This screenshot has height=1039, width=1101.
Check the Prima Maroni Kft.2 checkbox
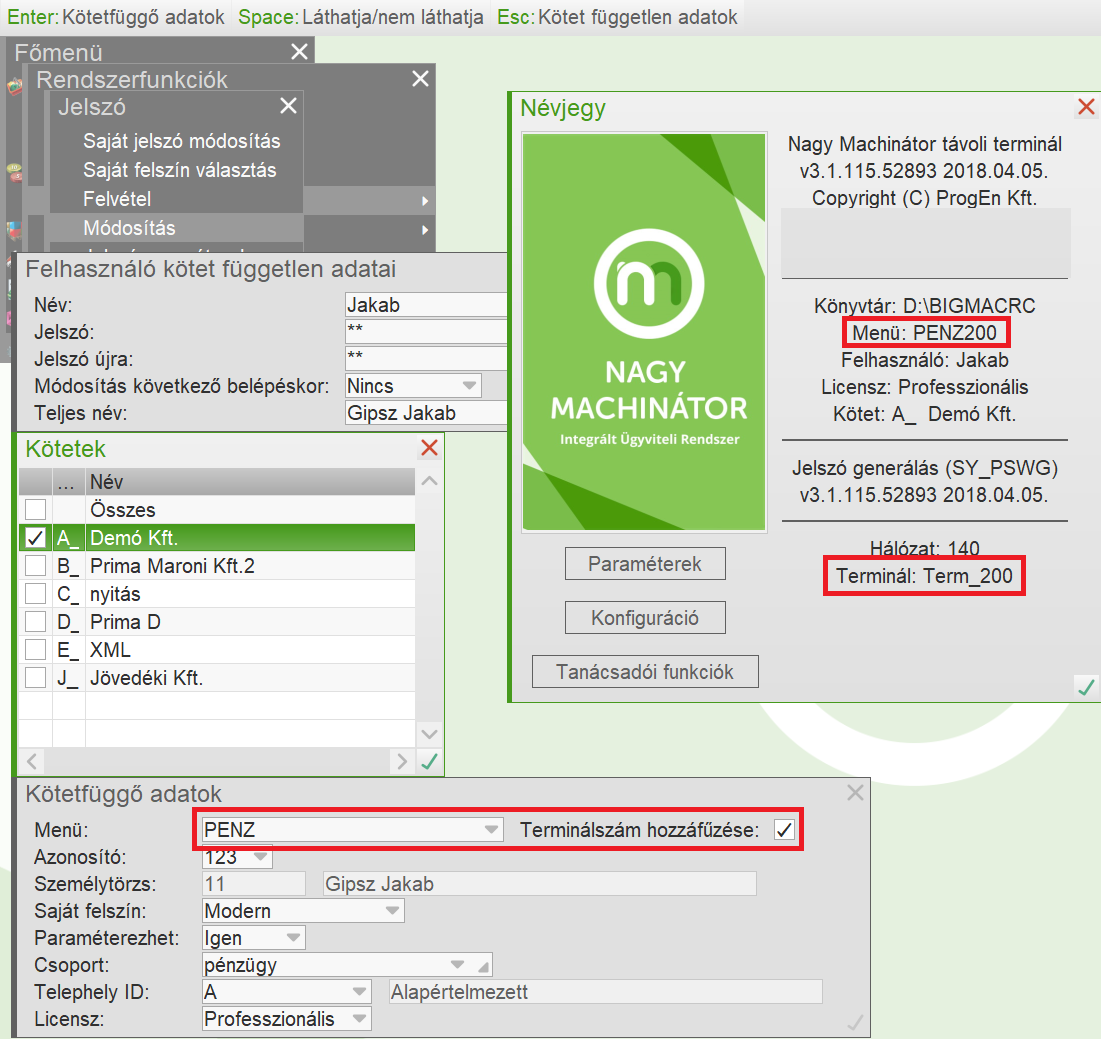[35, 566]
